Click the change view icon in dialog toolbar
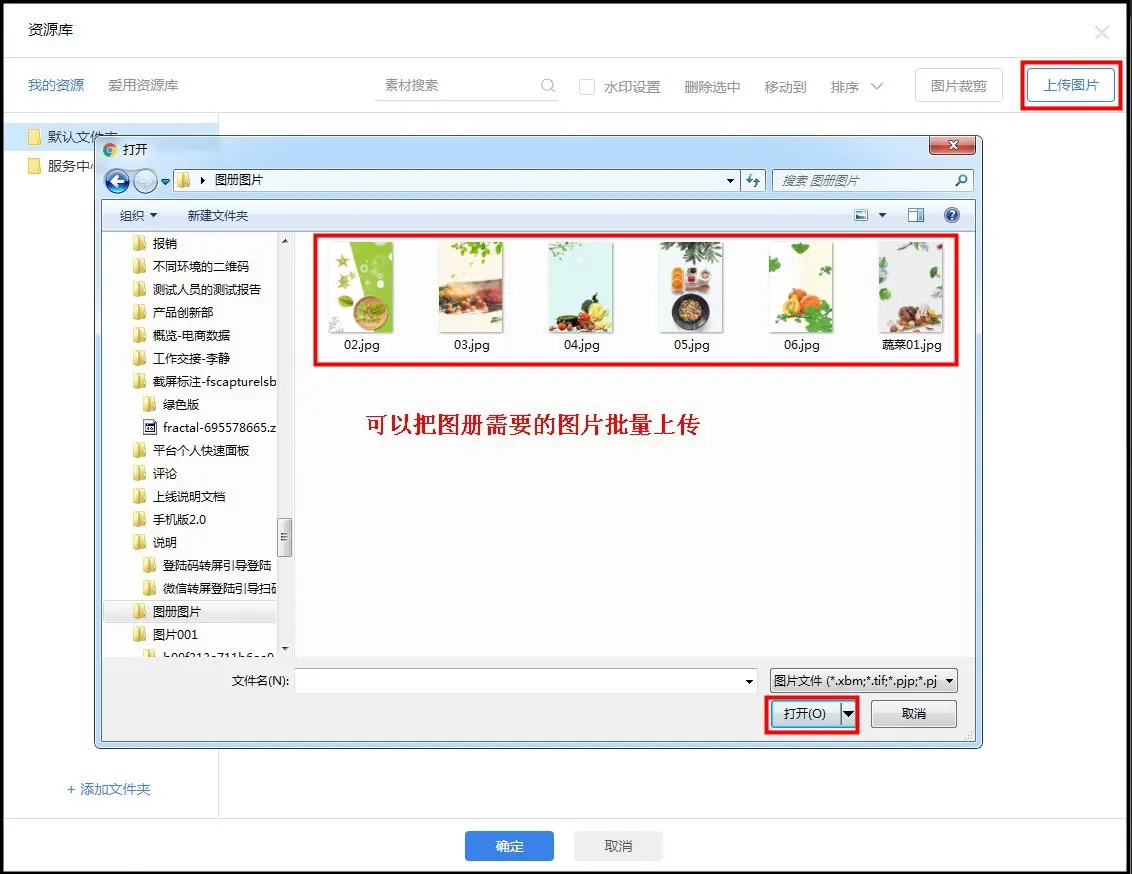This screenshot has height=874, width=1132. pyautogui.click(x=861, y=215)
